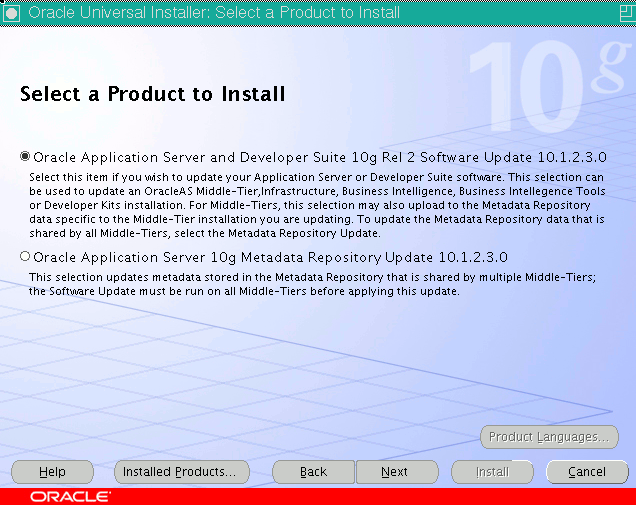Open the window menu icon in title bar
The width and height of the screenshot is (636, 505).
click(11, 13)
